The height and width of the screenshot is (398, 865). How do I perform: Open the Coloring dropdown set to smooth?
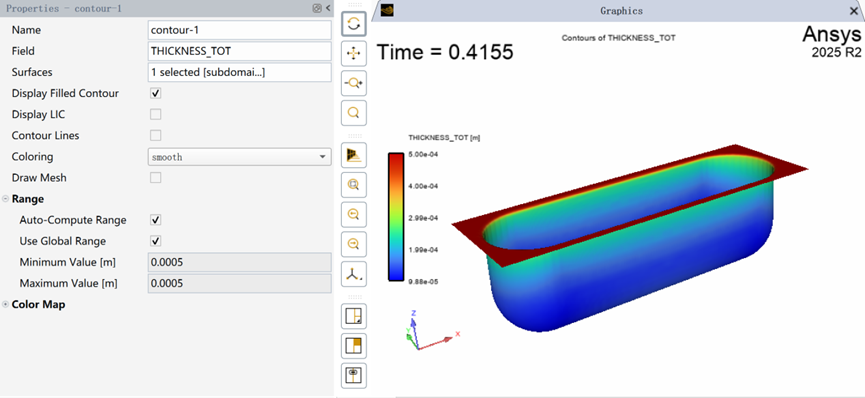[239, 157]
